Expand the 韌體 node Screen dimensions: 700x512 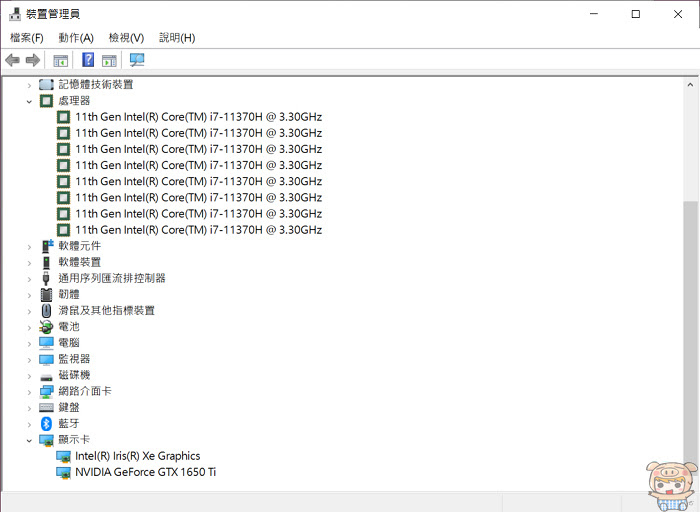point(29,295)
